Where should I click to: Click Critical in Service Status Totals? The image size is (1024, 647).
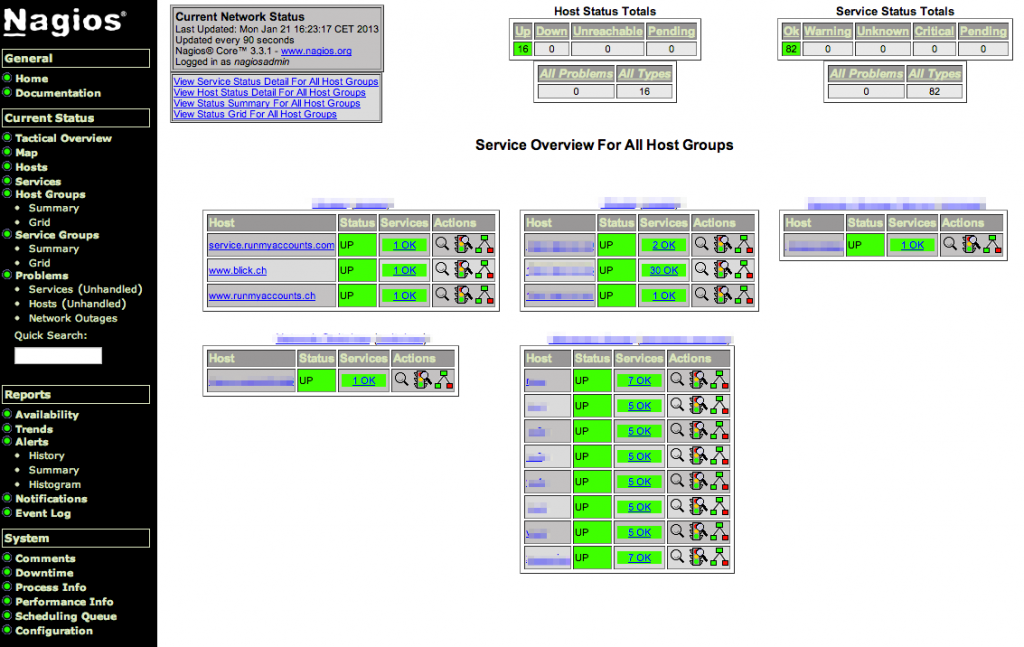click(934, 31)
